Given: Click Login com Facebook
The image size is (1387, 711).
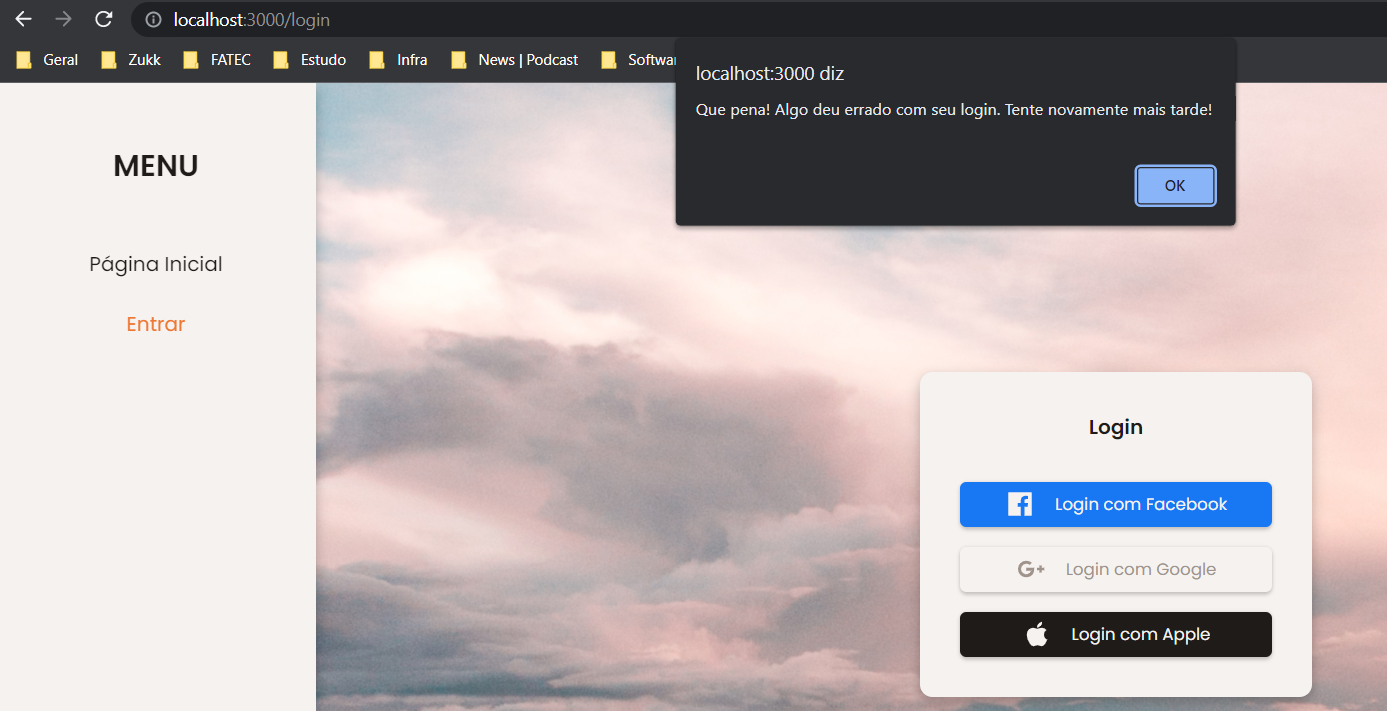Looking at the screenshot, I should [x=1115, y=504].
